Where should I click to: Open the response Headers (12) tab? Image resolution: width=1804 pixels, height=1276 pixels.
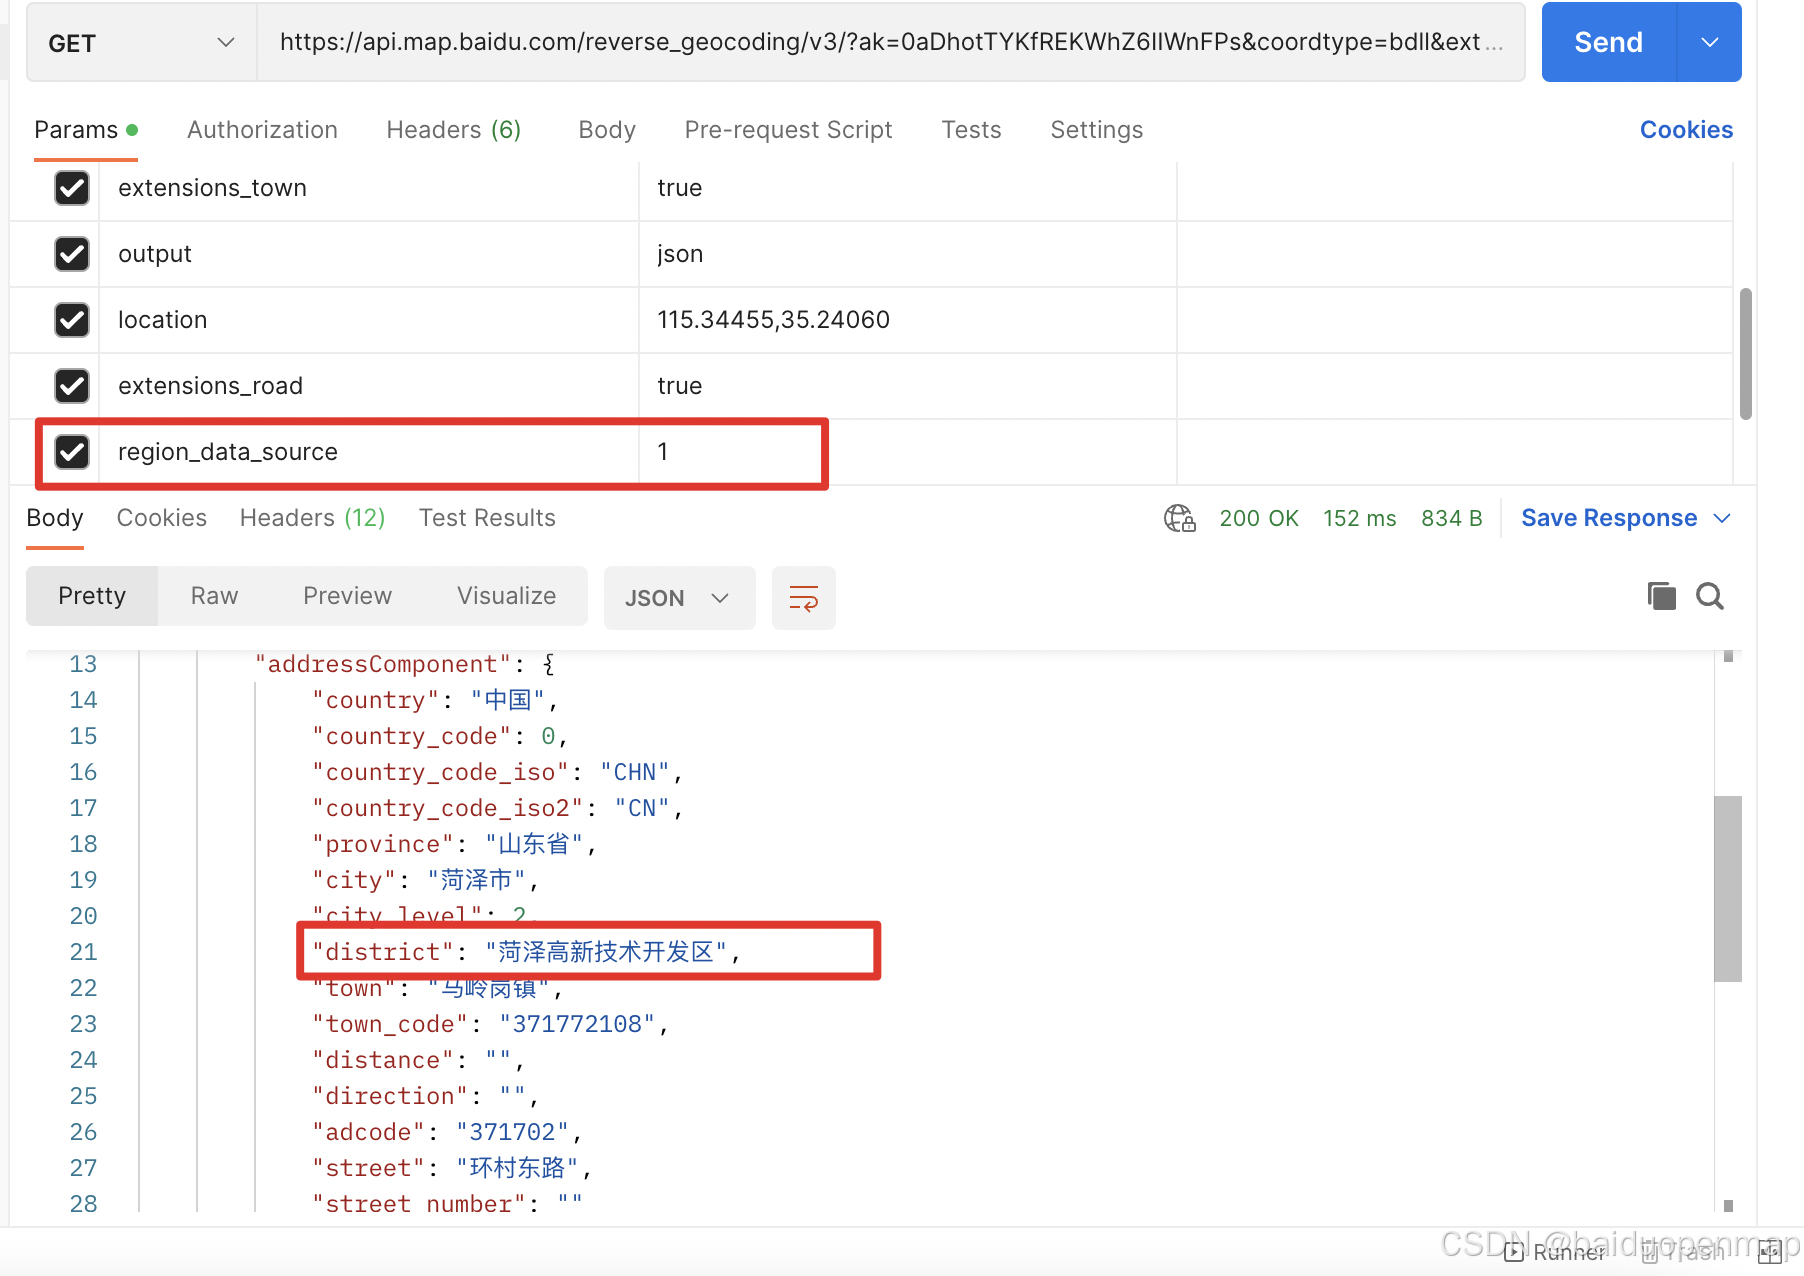pos(312,518)
